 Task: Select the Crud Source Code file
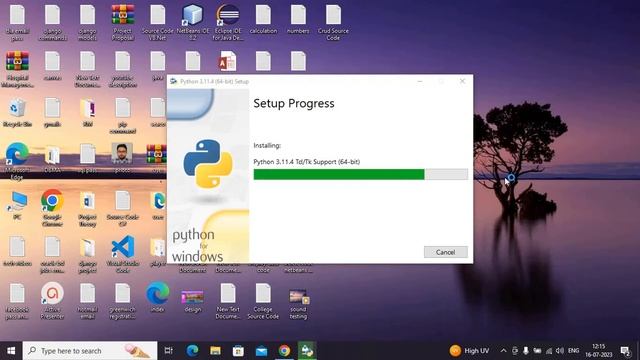point(333,22)
